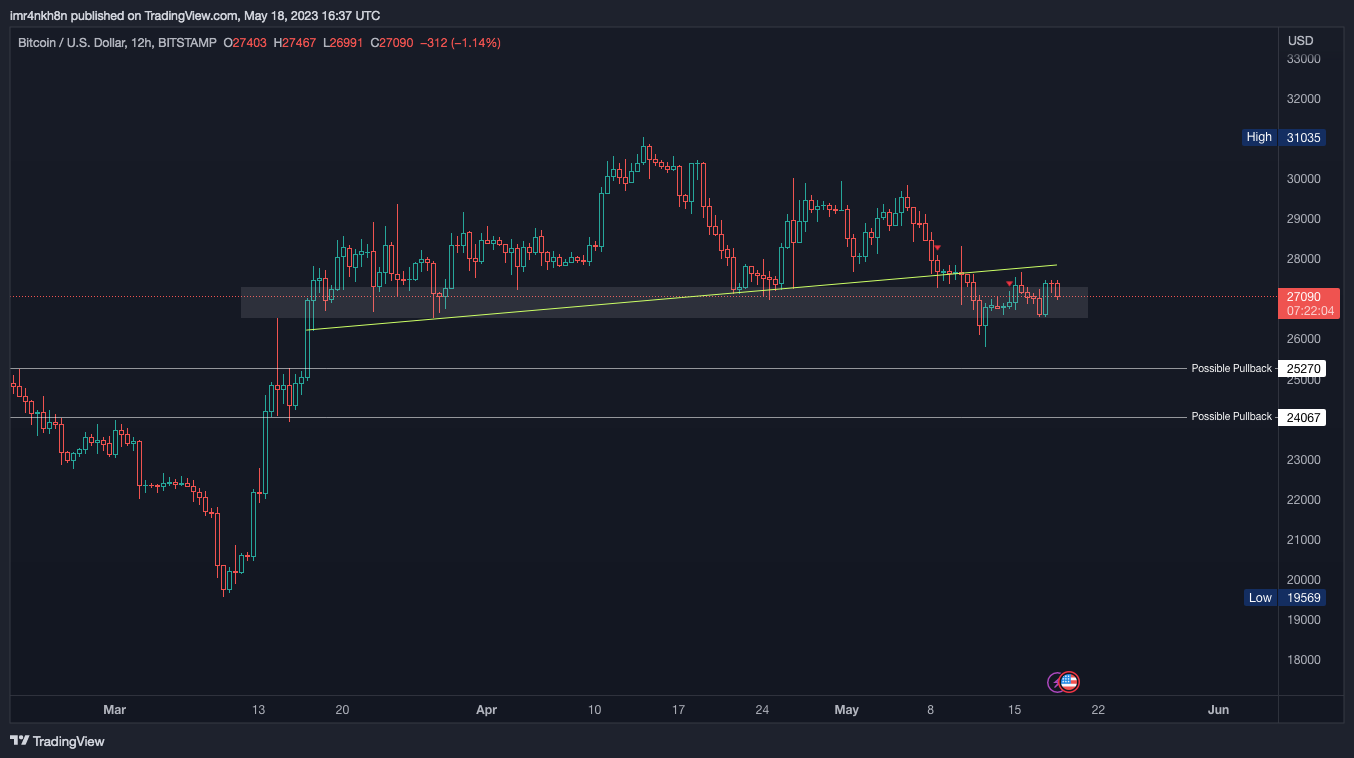The image size is (1354, 758).
Task: Click the purple lightning event icon
Action: pos(1055,682)
